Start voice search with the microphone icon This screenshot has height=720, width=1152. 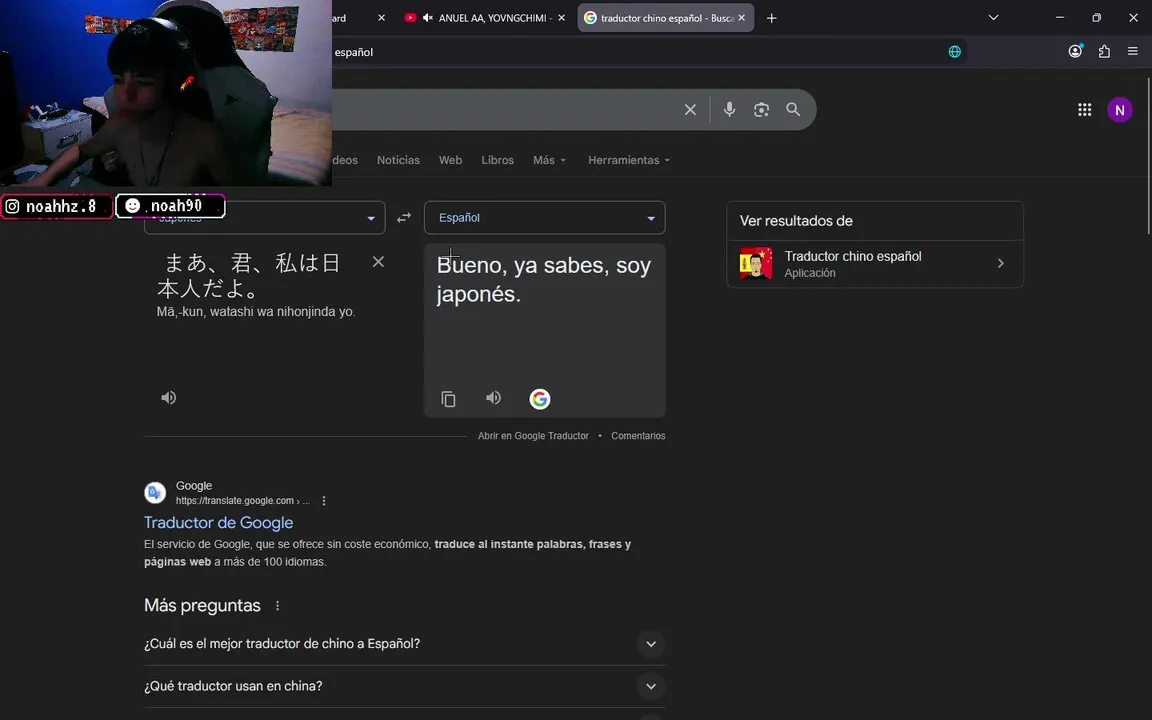click(729, 109)
